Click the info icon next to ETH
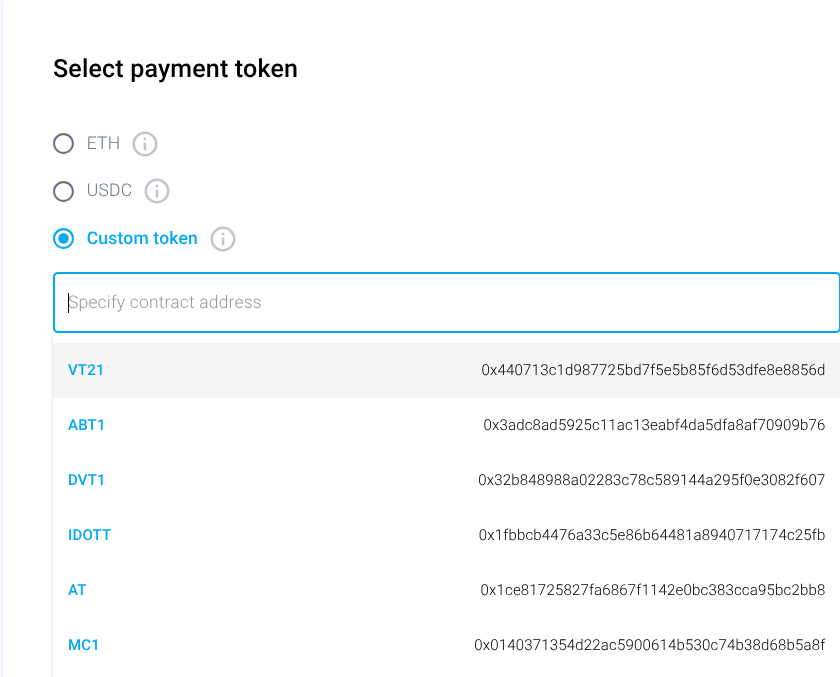This screenshot has height=677, width=840. click(x=145, y=144)
